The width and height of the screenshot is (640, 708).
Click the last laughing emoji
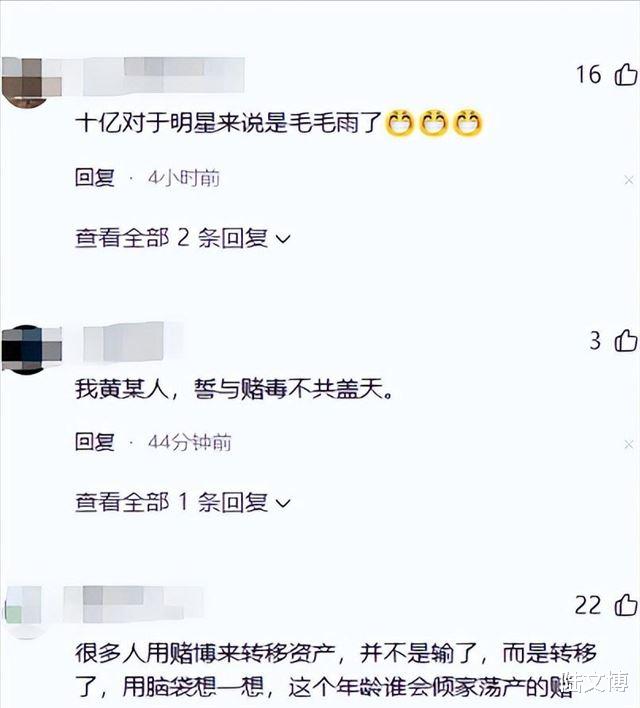[468, 123]
